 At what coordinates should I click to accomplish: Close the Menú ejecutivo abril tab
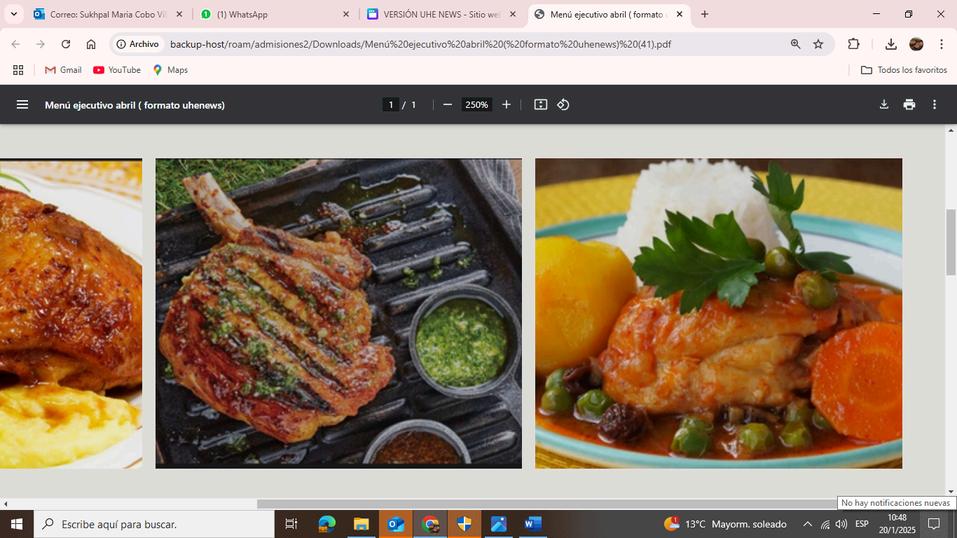(679, 14)
